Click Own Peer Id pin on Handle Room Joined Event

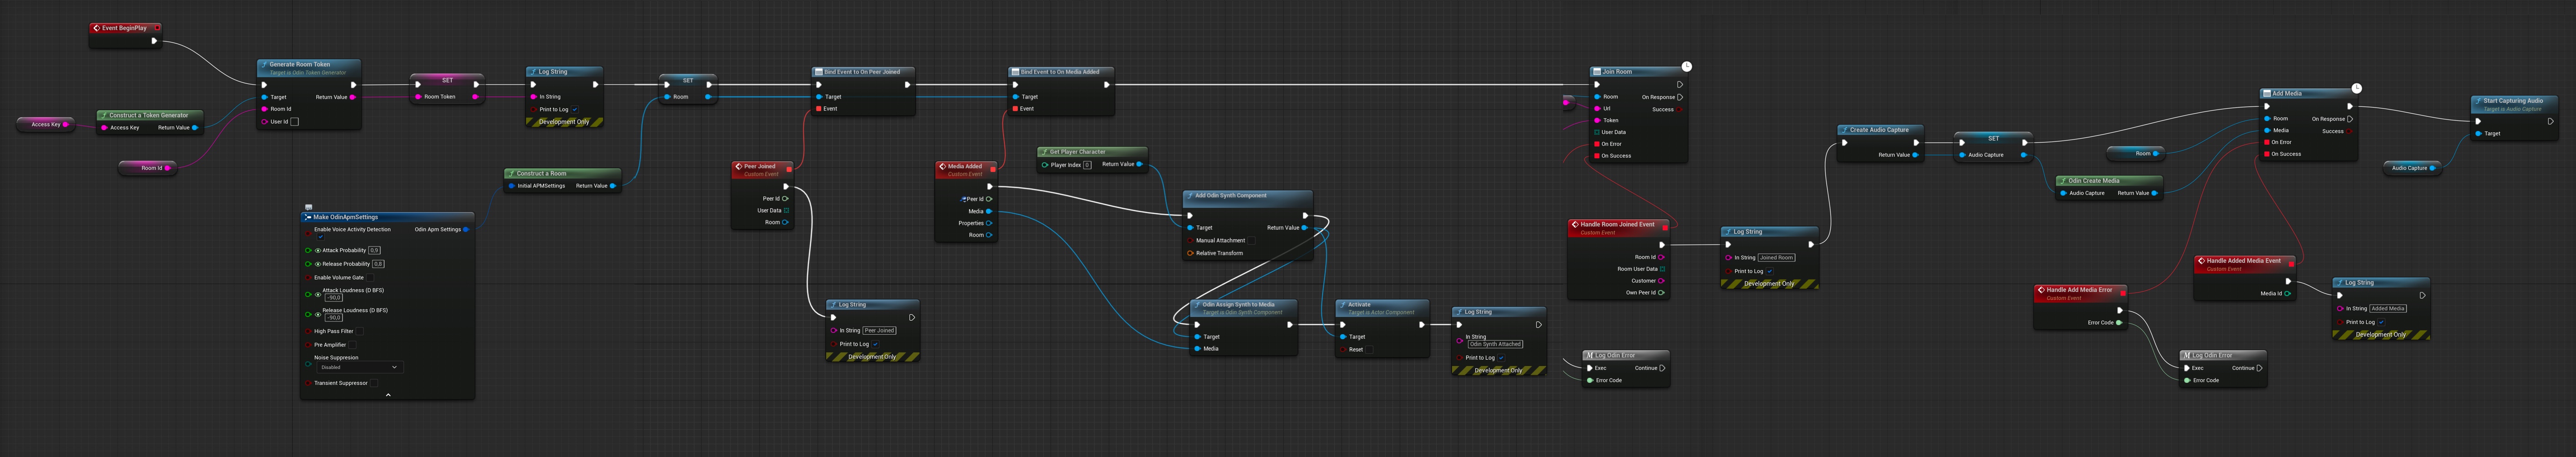pos(1661,293)
